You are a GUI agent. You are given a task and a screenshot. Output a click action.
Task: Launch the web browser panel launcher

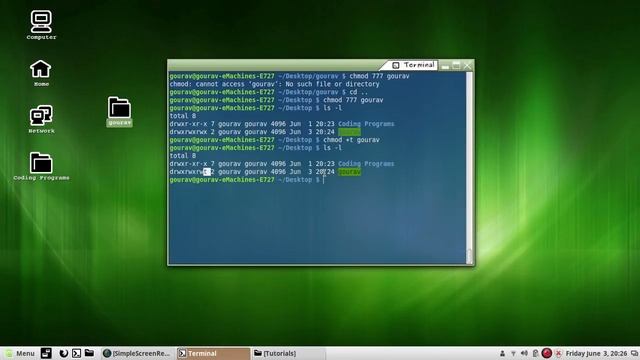coord(63,353)
